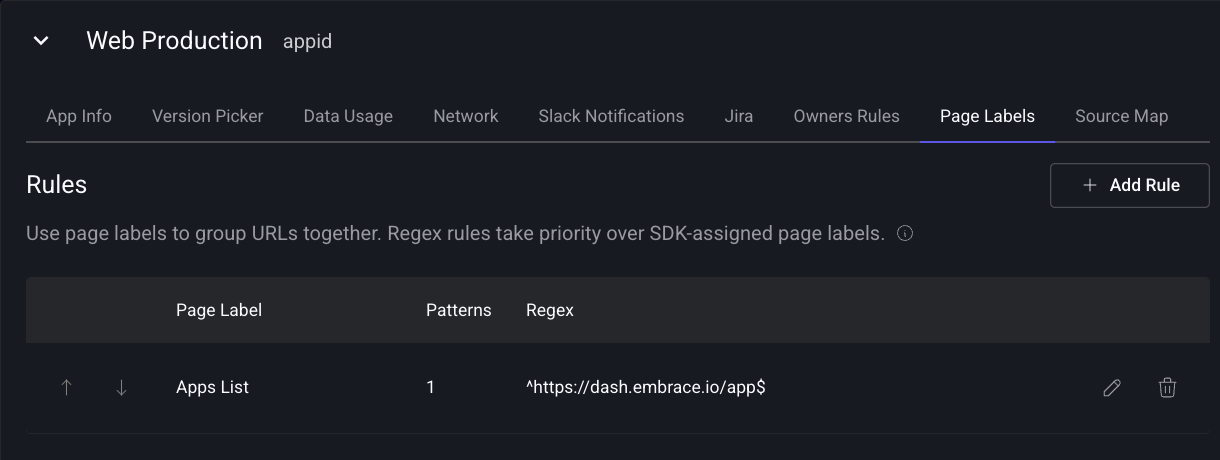Click the Regex column header
The height and width of the screenshot is (460, 1220).
[550, 310]
